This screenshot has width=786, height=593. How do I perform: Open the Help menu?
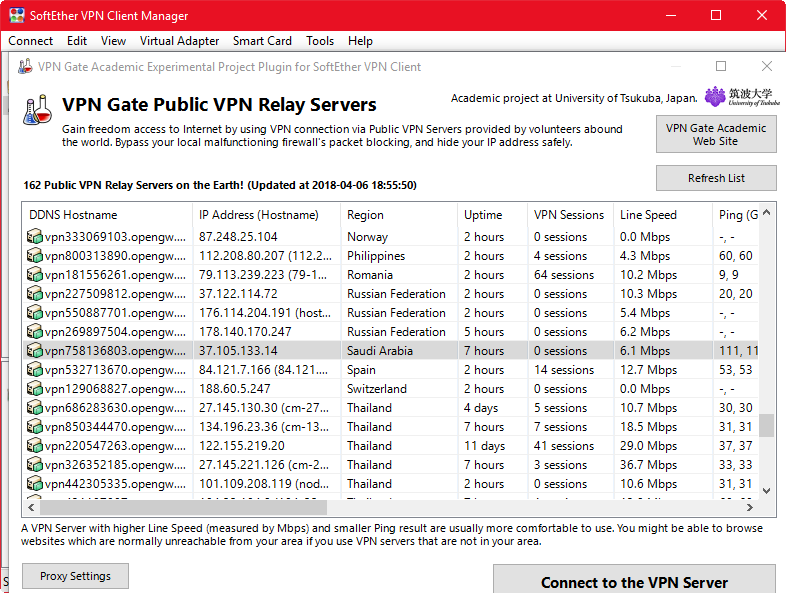[360, 41]
